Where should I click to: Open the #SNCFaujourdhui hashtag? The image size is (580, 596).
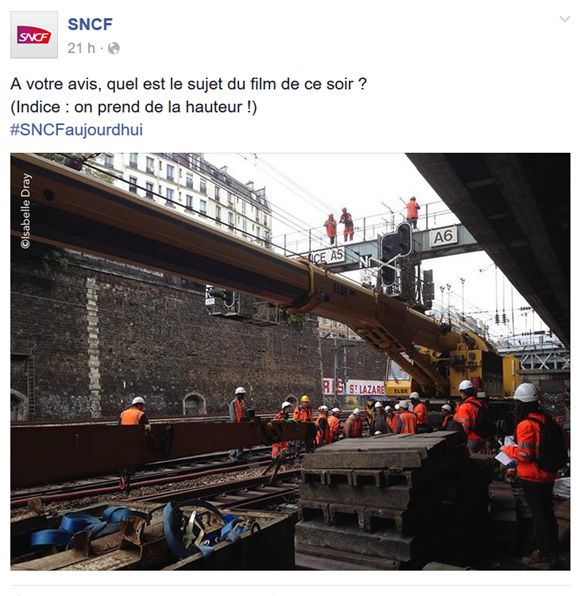pyautogui.click(x=76, y=130)
